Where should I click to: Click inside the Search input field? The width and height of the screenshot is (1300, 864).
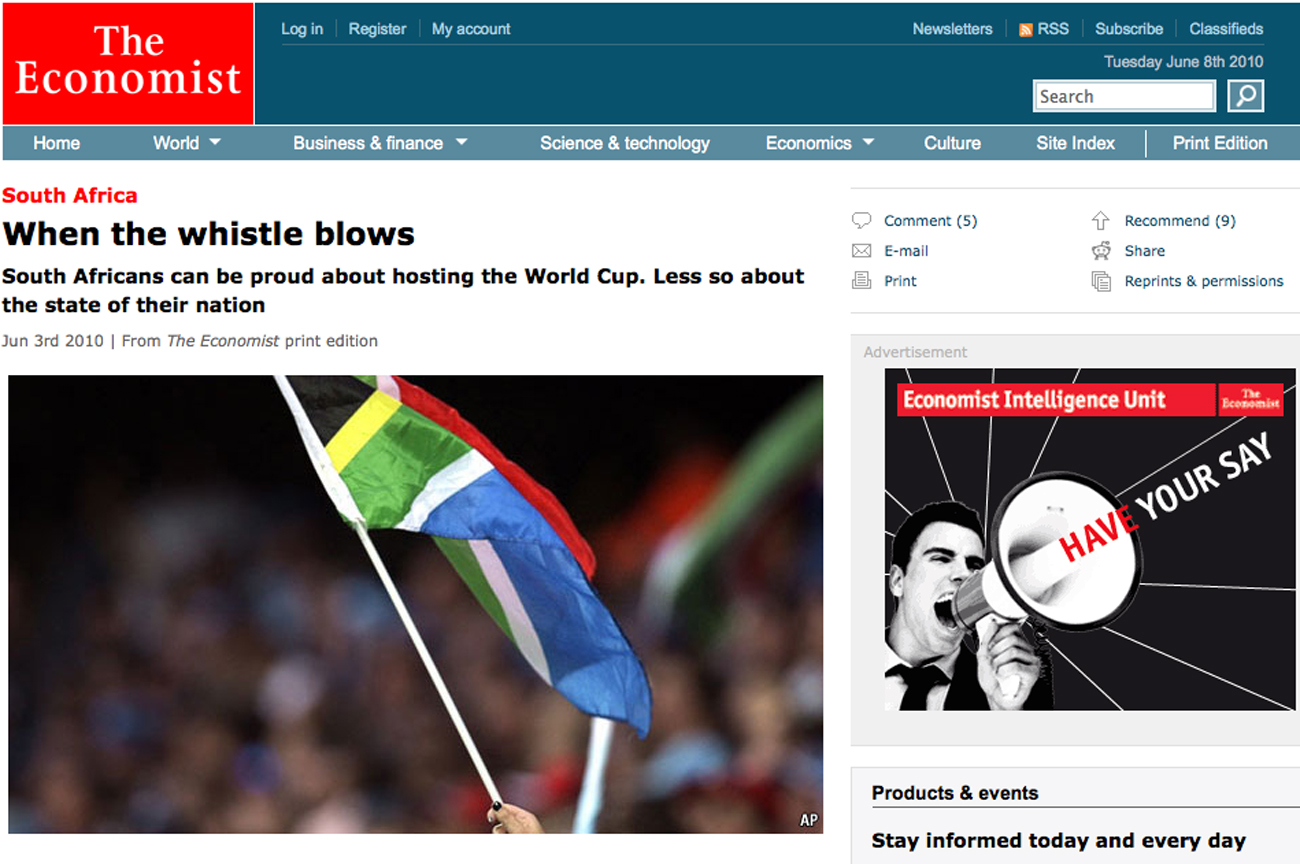(x=1120, y=95)
